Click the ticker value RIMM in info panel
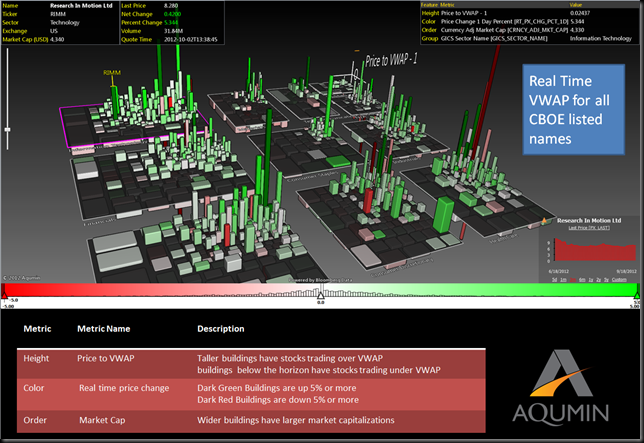644x443 pixels. [58, 14]
